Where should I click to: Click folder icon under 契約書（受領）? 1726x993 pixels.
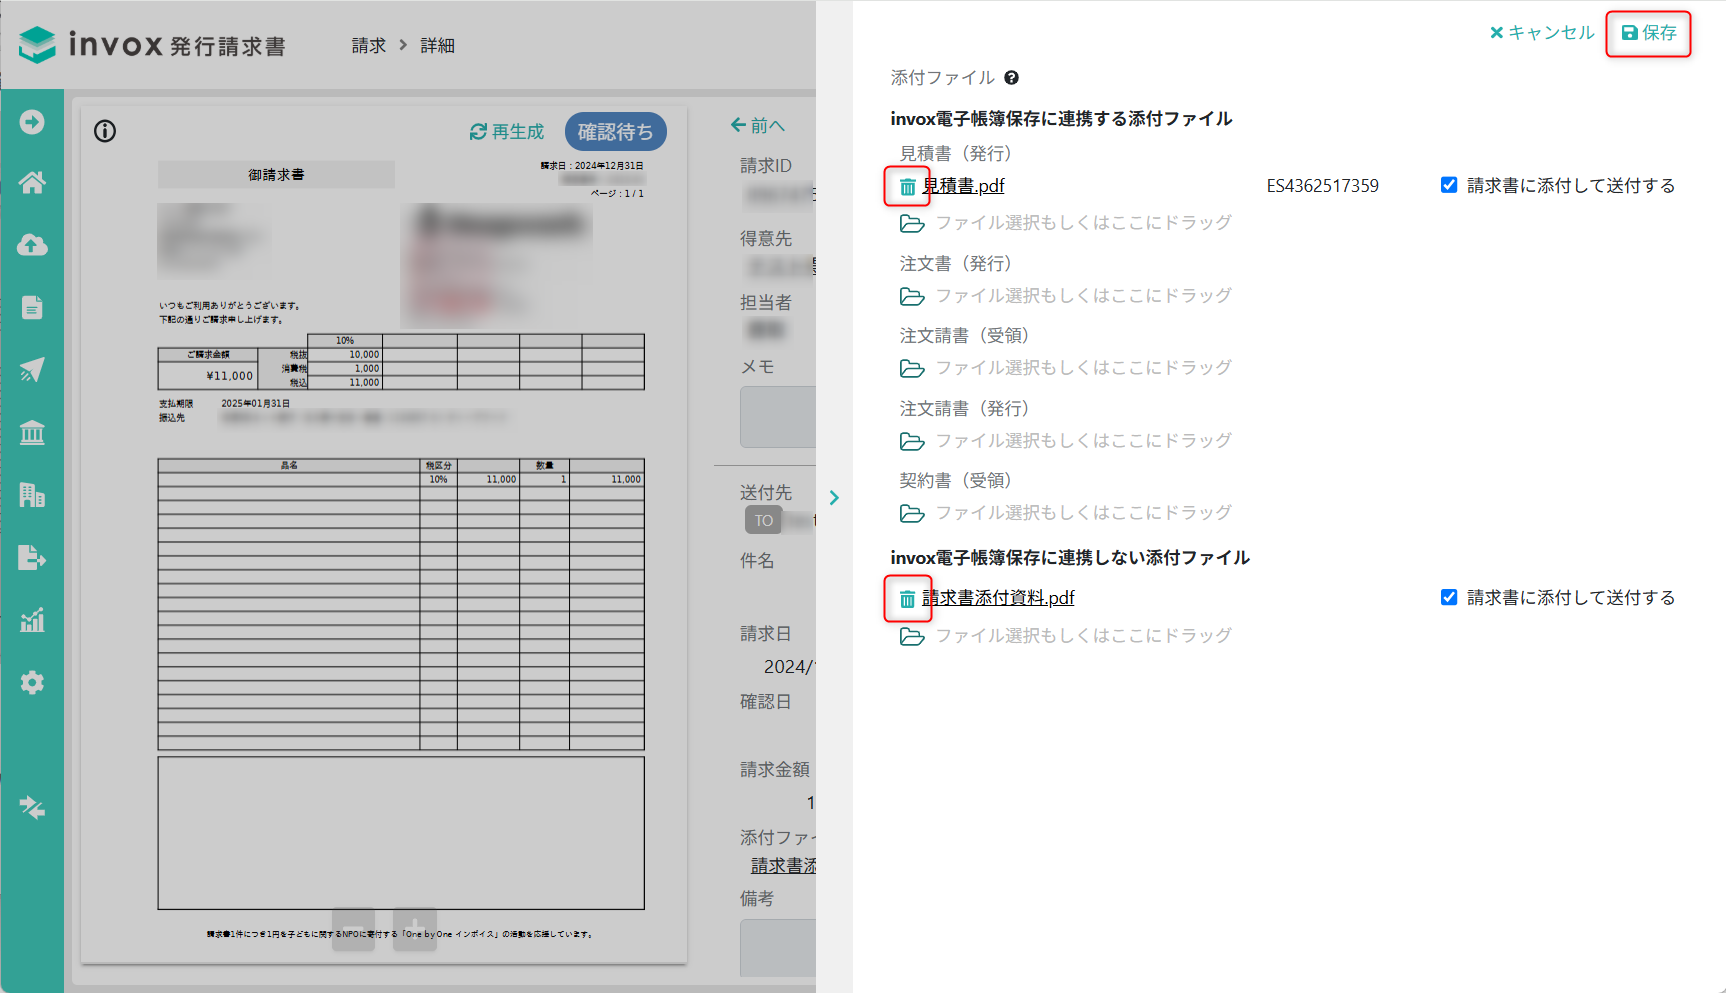pyautogui.click(x=912, y=513)
